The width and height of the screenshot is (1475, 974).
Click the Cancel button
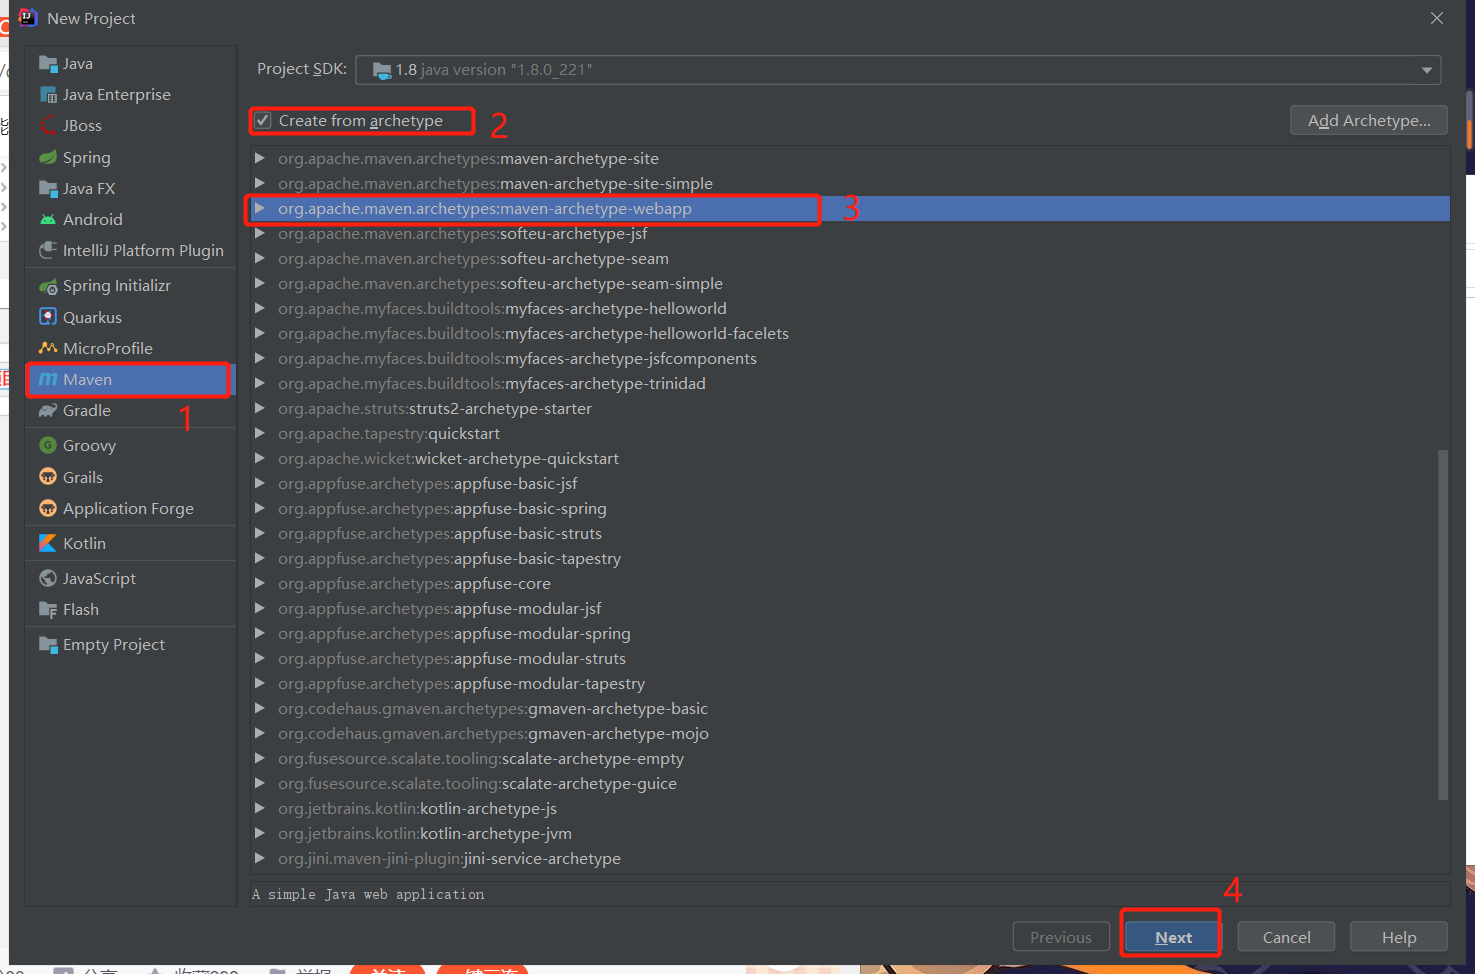(1286, 937)
